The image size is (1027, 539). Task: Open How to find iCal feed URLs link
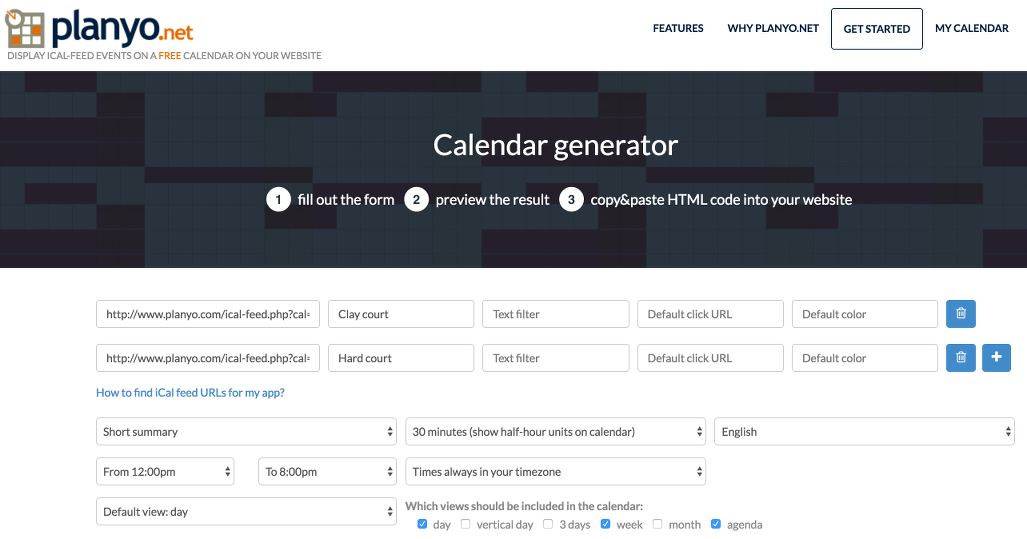click(x=190, y=393)
